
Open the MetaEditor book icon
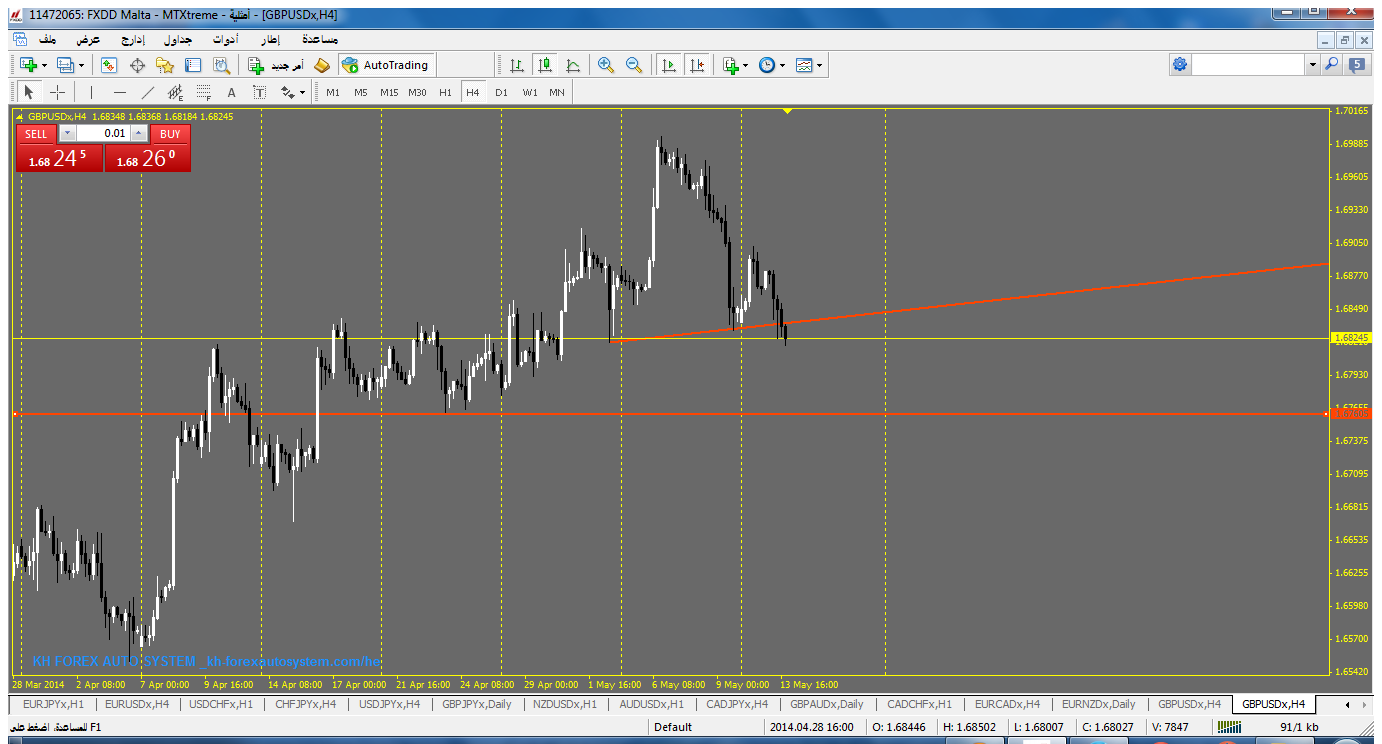(x=321, y=65)
